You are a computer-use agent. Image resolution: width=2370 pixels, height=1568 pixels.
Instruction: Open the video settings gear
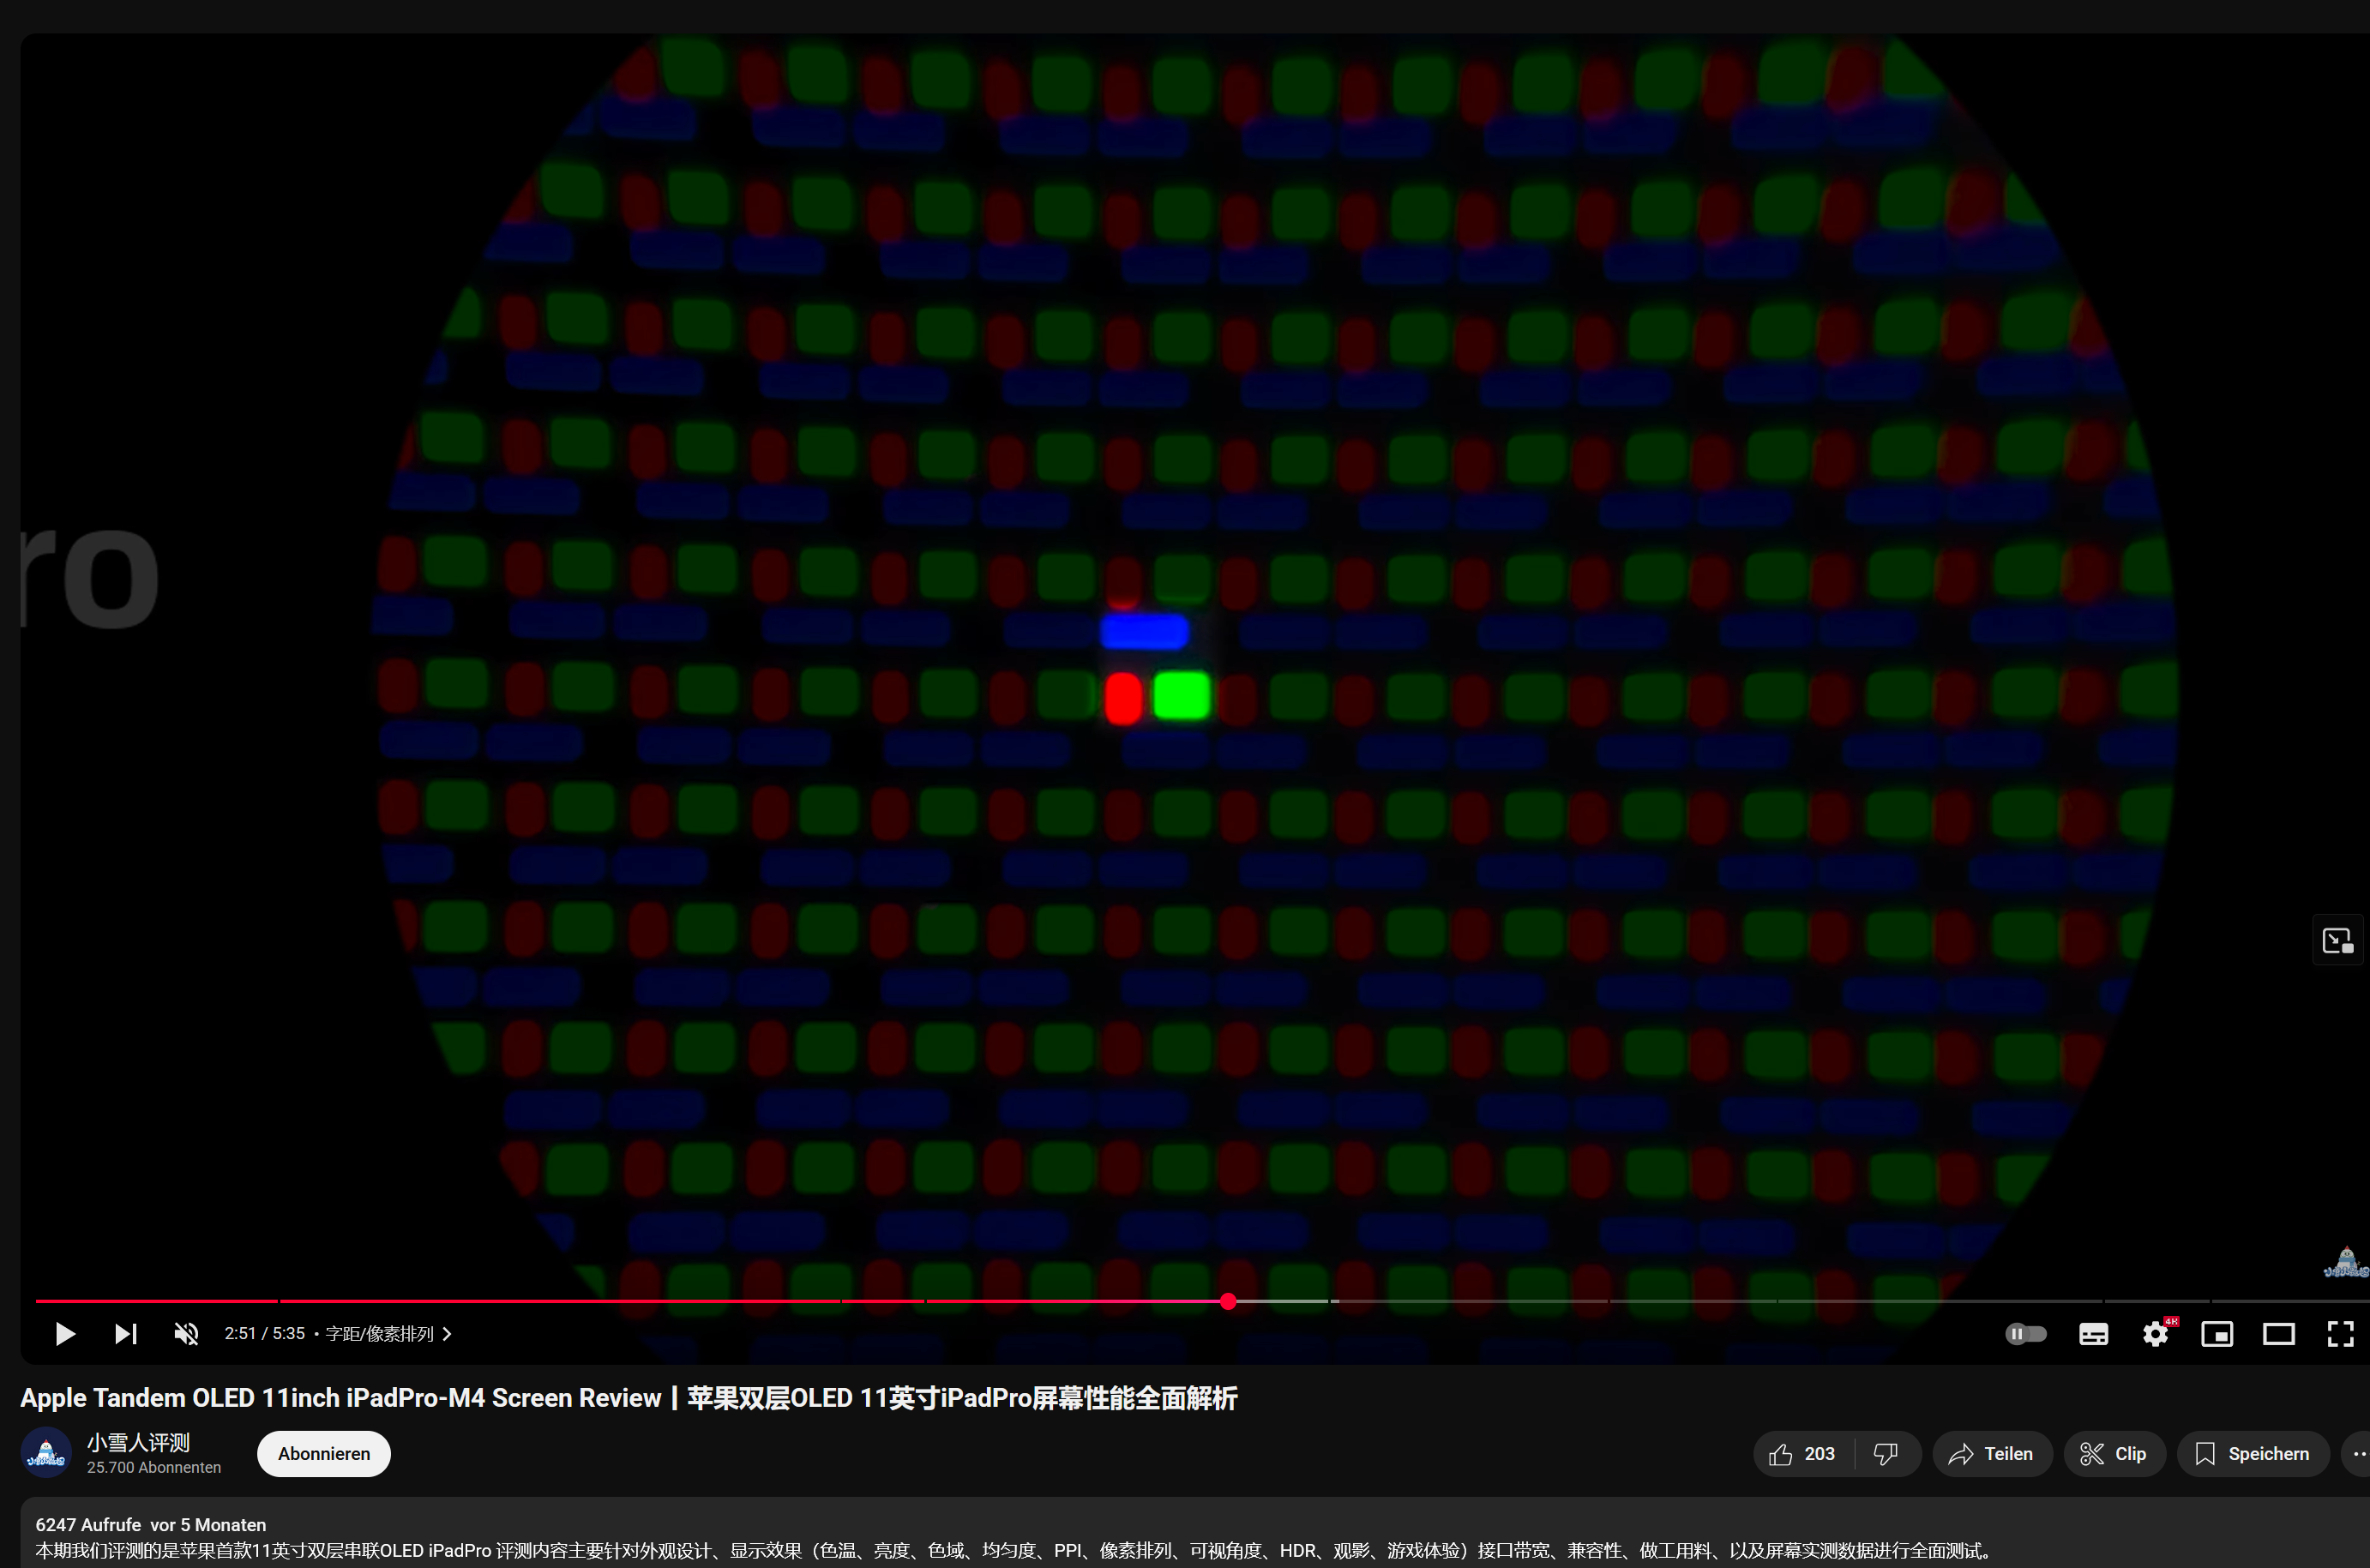(x=2155, y=1333)
